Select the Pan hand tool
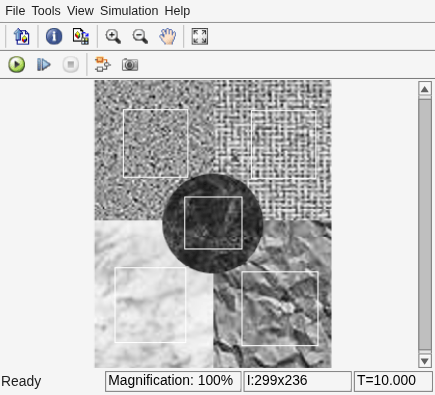 click(x=167, y=36)
